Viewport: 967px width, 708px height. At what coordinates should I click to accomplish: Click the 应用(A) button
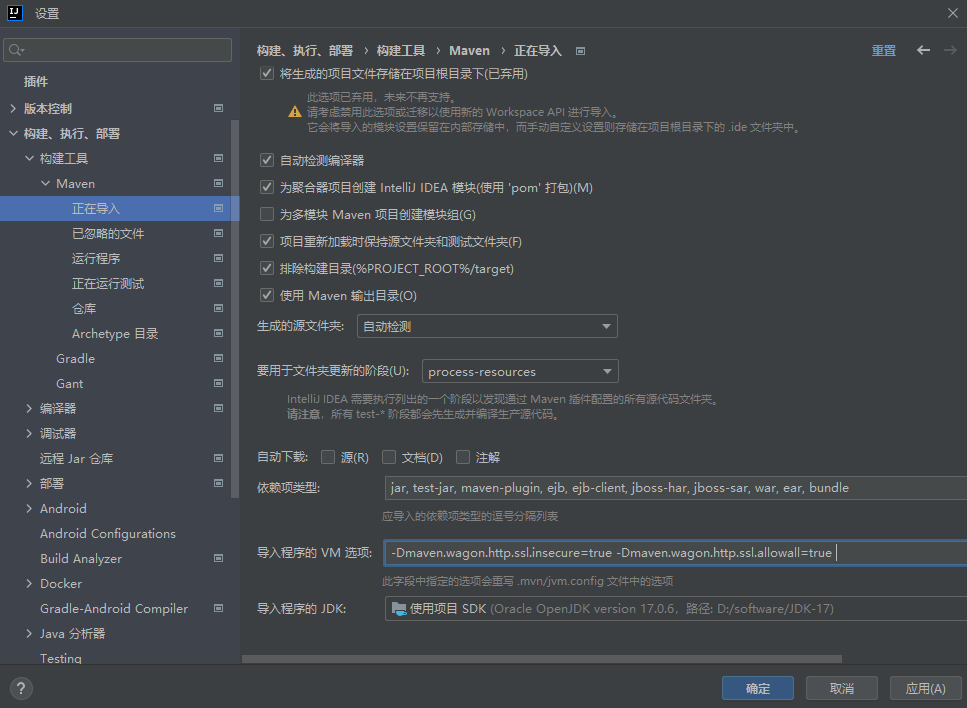click(x=925, y=688)
